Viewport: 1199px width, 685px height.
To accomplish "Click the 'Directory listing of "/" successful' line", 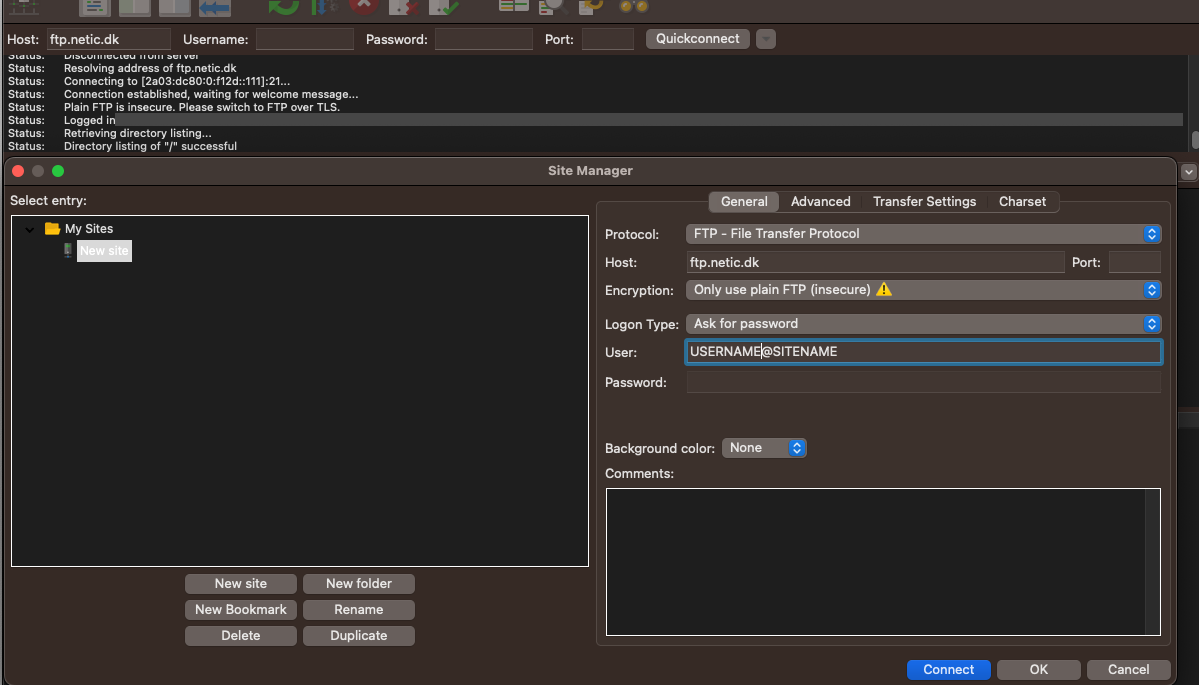I will click(151, 146).
